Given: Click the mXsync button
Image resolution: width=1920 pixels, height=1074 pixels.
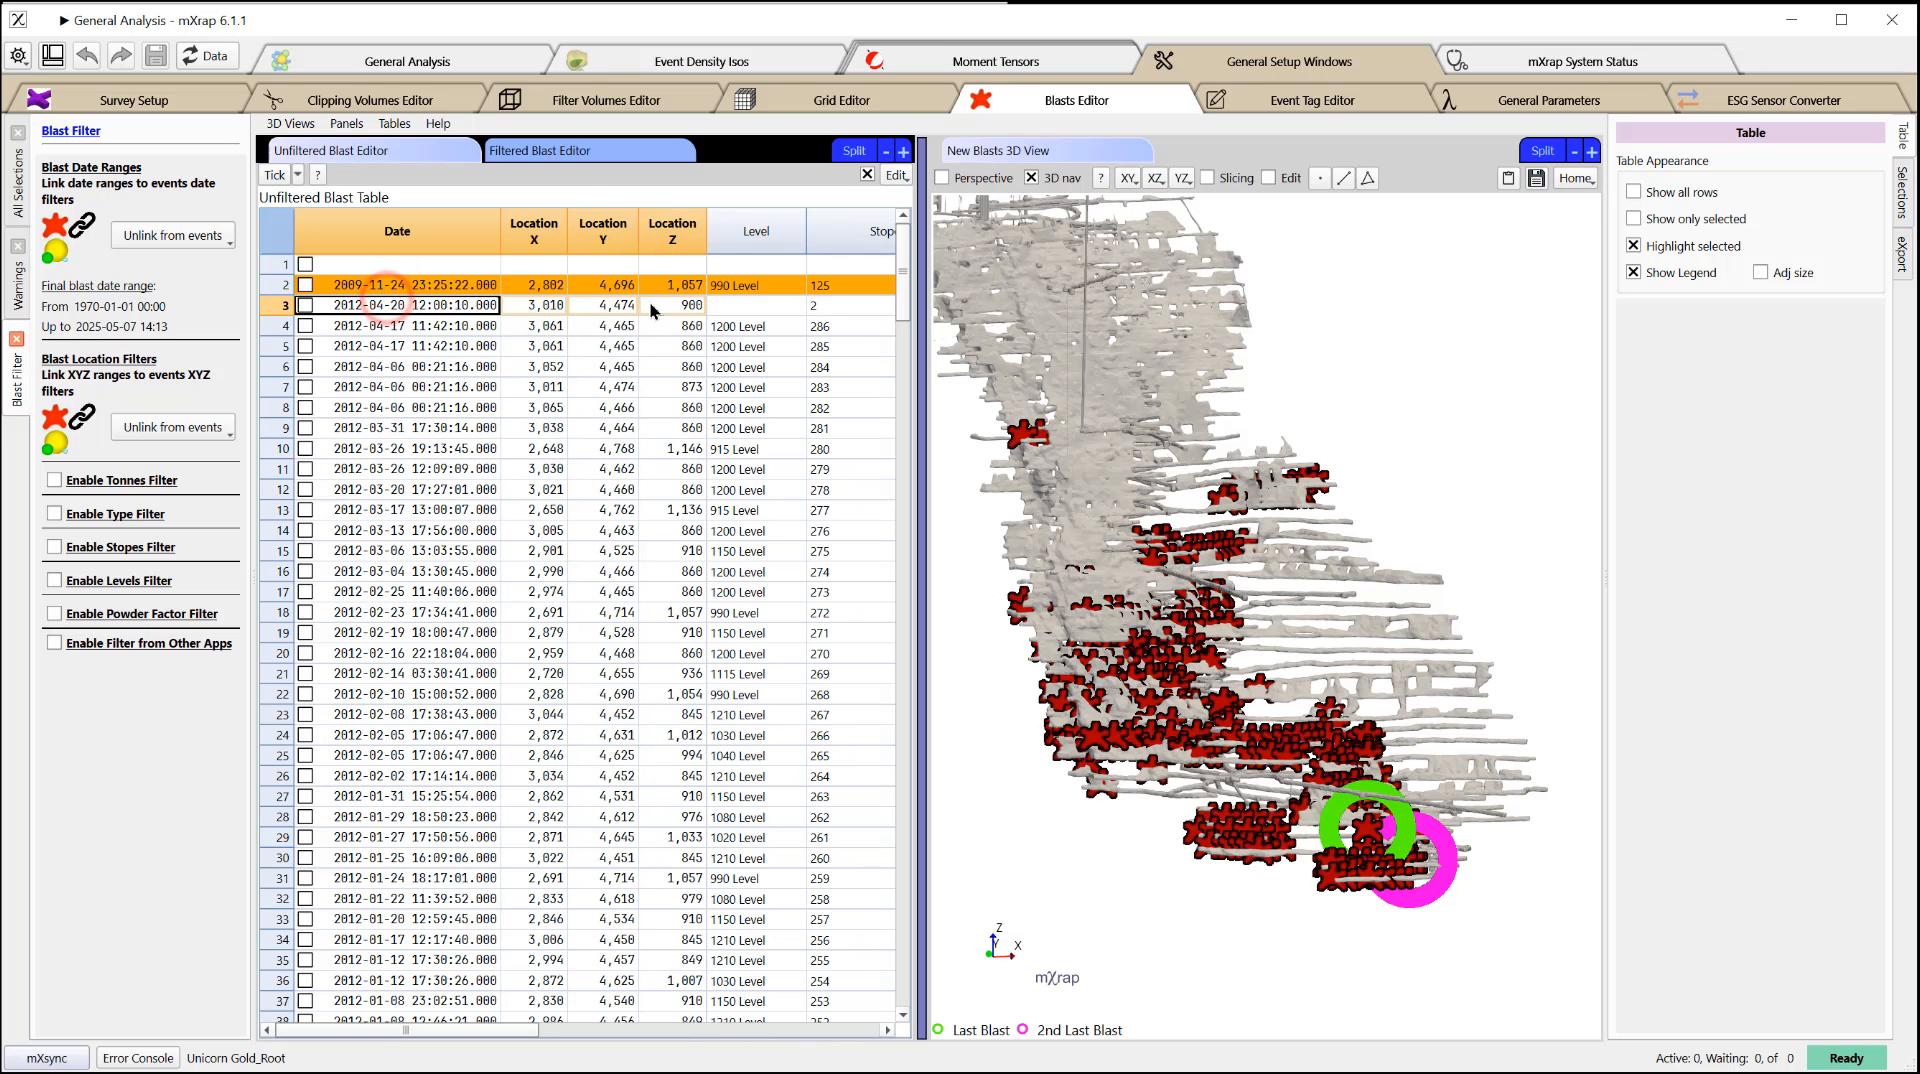Looking at the screenshot, I should point(47,1058).
